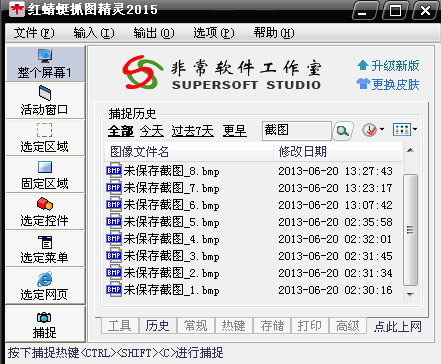Click the BMP icon of 未保存截图_5.bmp
The width and height of the screenshot is (441, 364).
click(x=114, y=221)
